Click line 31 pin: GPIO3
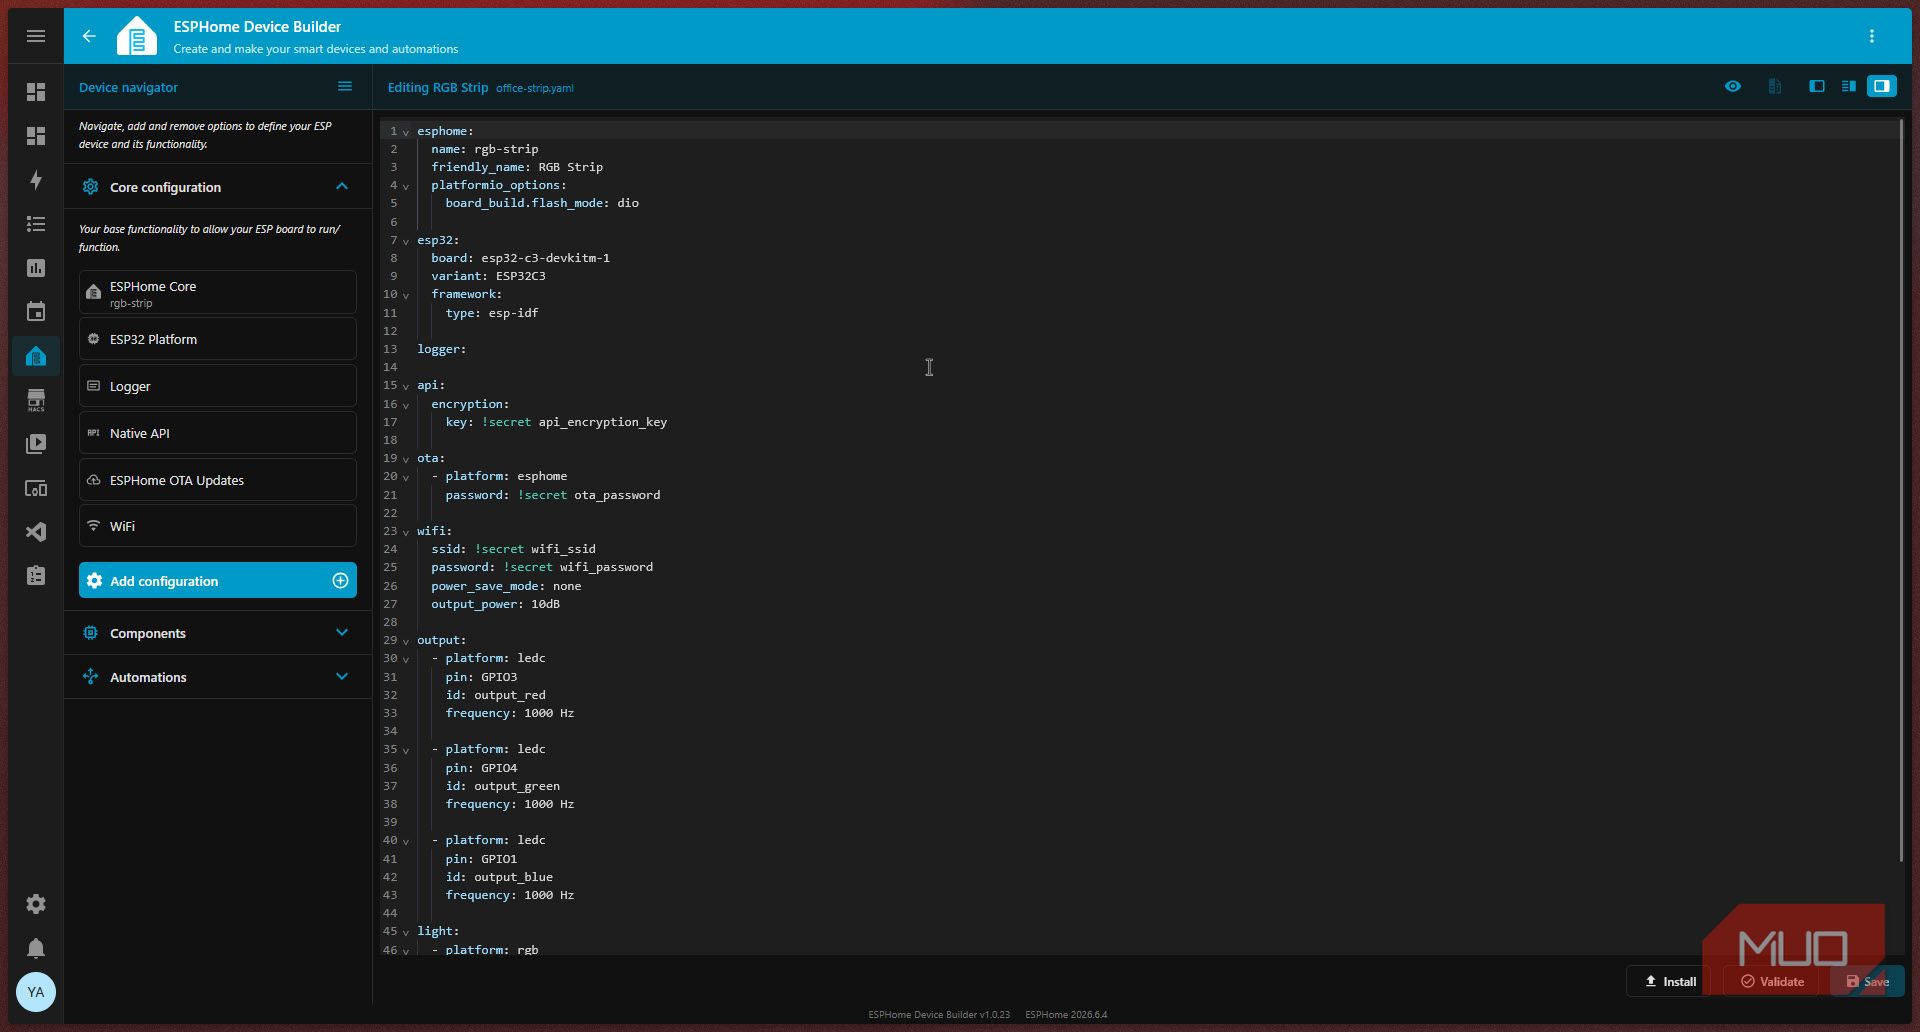Viewport: 1920px width, 1032px height. click(481, 677)
